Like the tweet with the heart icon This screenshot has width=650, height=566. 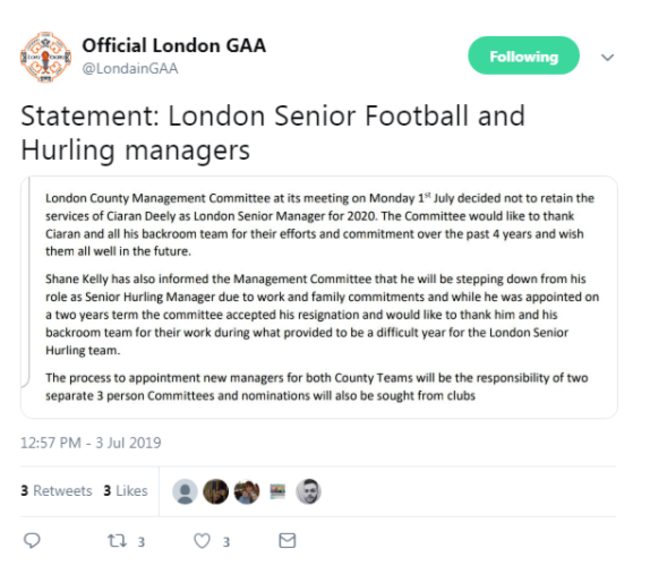(x=203, y=541)
